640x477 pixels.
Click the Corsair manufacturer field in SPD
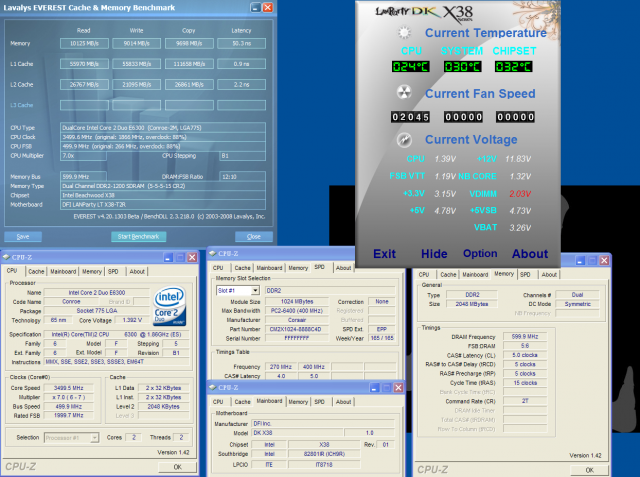[297, 320]
